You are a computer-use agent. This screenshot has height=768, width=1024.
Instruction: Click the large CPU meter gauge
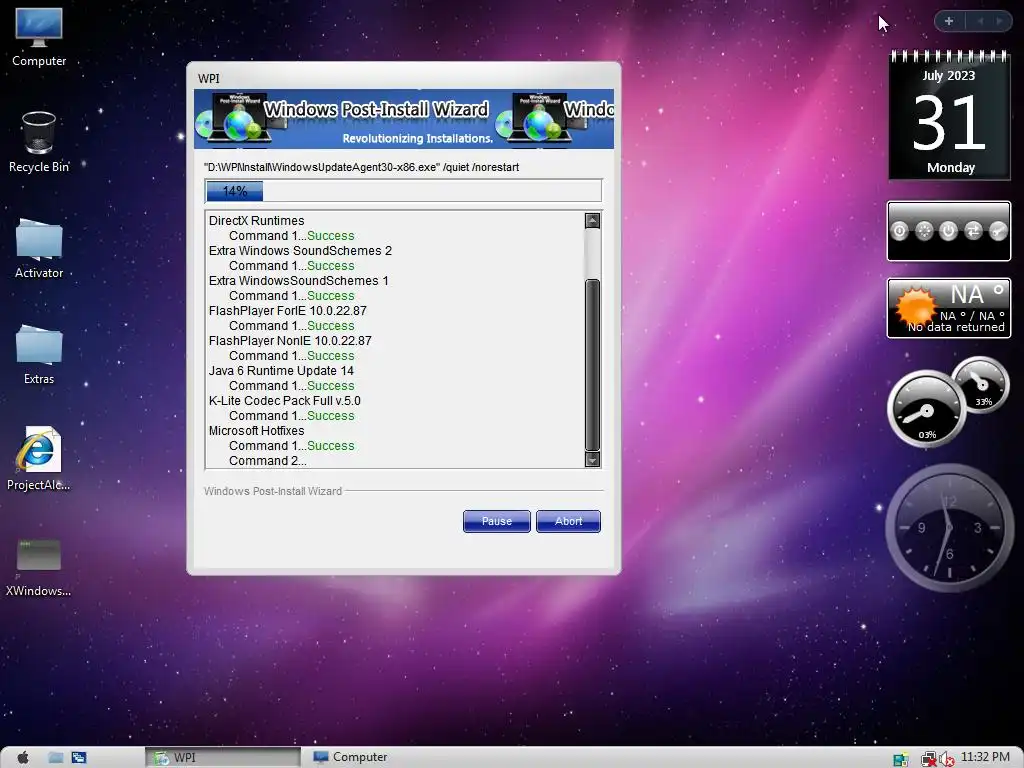(x=926, y=409)
